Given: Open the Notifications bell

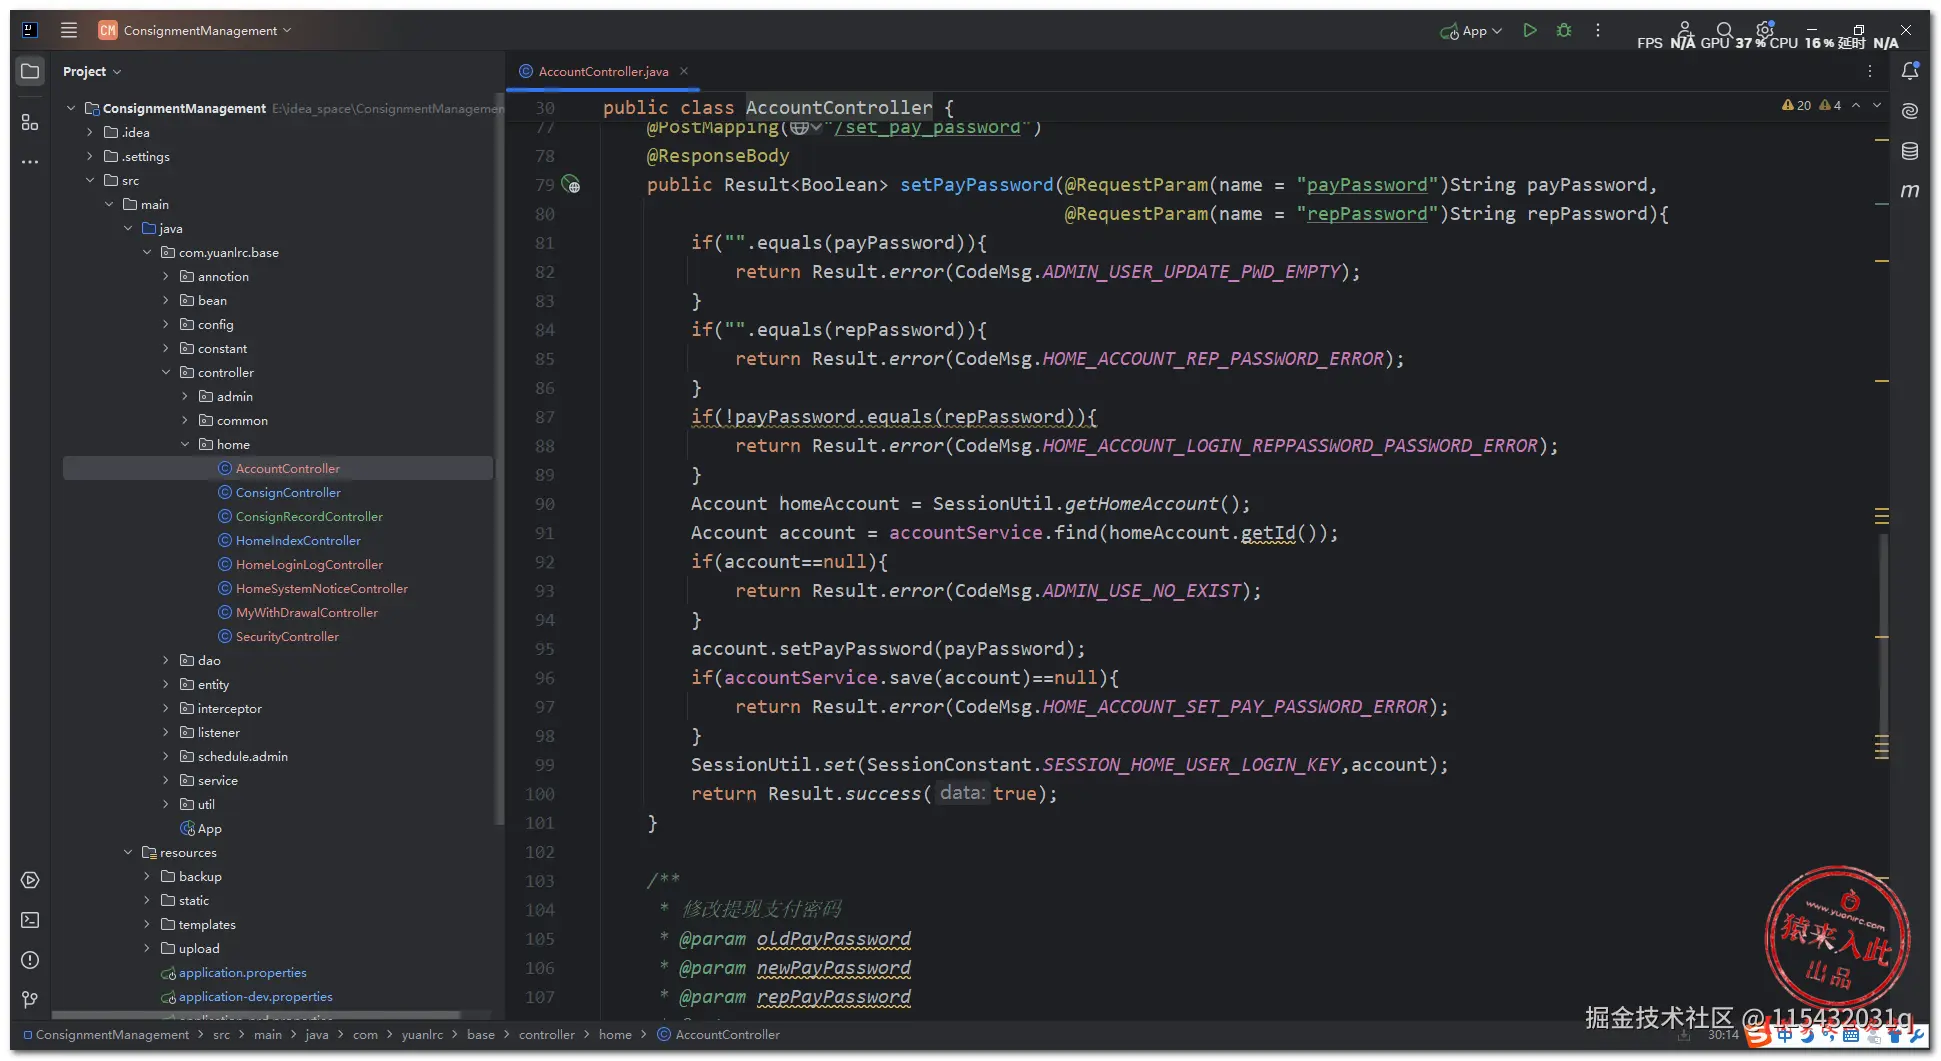Looking at the screenshot, I should click(x=1910, y=71).
